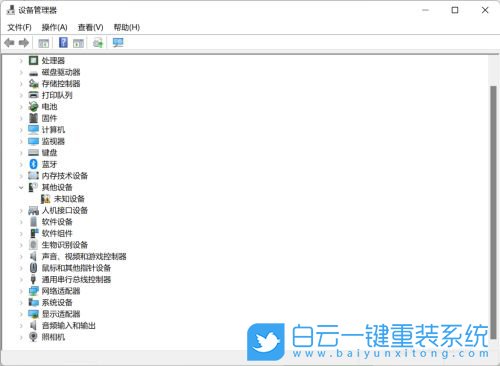Click the 人机接口设备 icon

(x=33, y=210)
